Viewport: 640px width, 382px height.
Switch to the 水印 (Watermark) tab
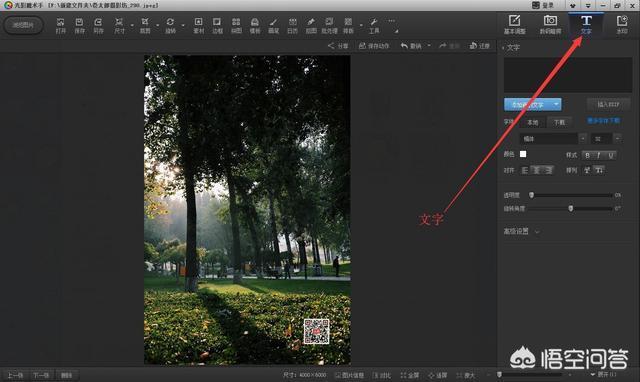click(622, 25)
